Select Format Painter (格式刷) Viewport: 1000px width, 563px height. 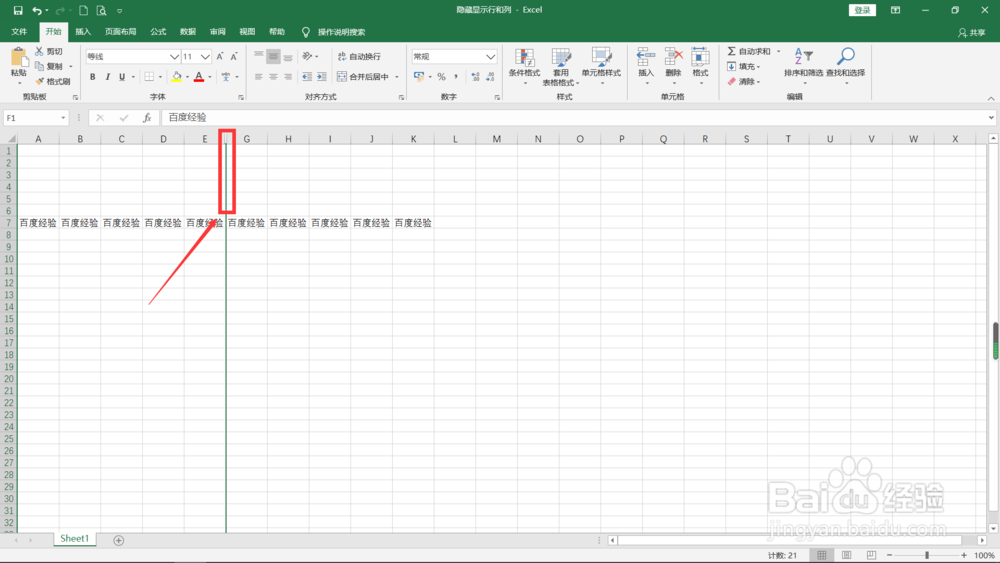coord(53,81)
